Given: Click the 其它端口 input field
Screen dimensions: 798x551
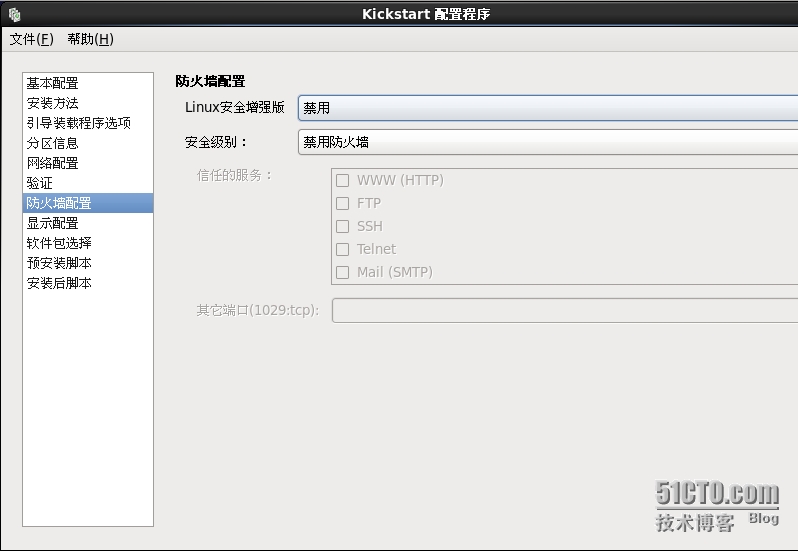Looking at the screenshot, I should coord(565,310).
